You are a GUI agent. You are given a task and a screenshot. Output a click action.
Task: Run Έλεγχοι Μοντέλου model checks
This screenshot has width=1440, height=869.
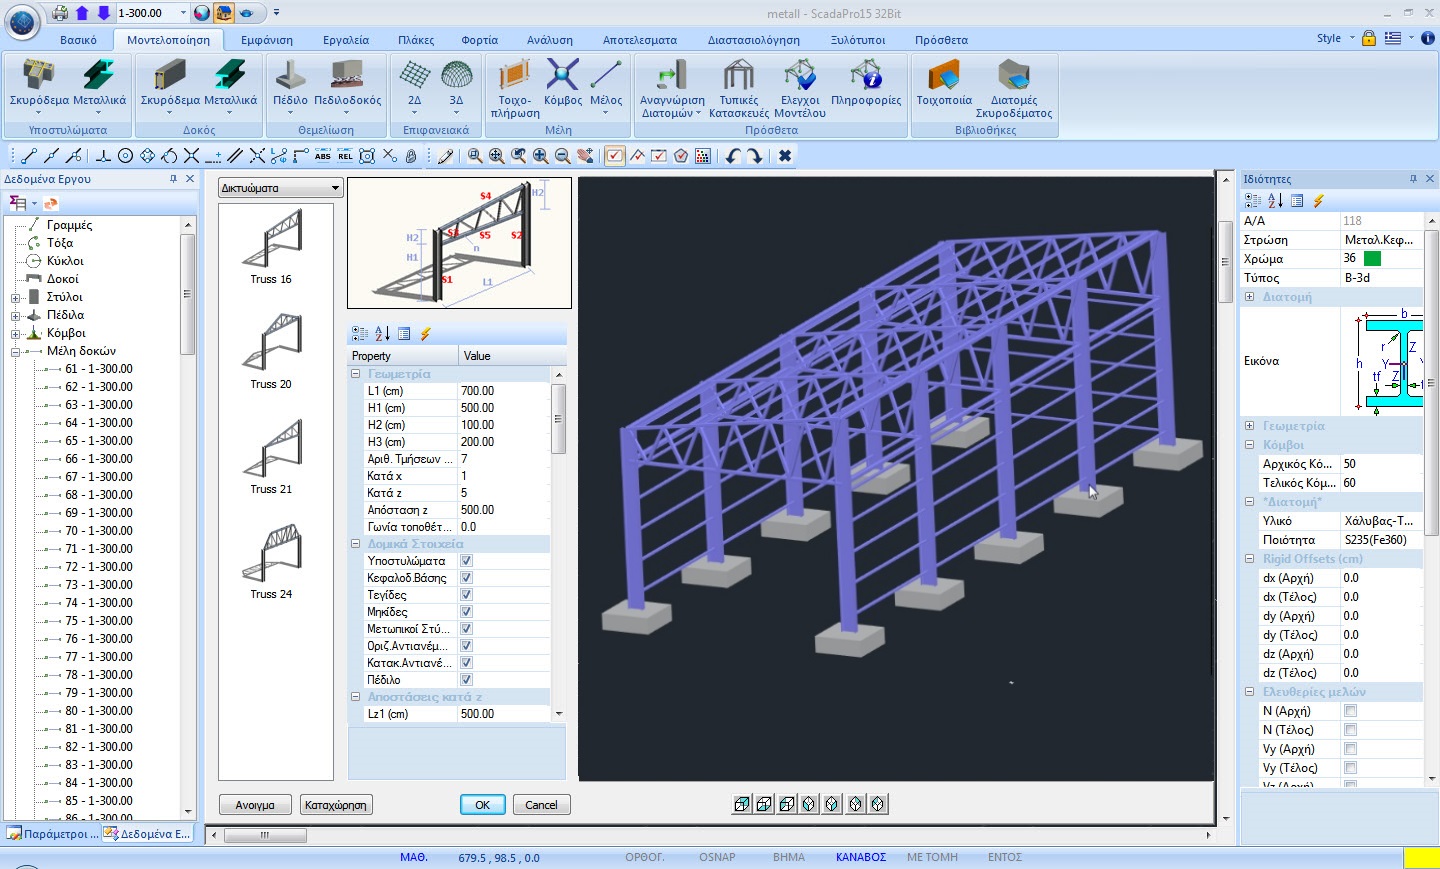pos(800,88)
